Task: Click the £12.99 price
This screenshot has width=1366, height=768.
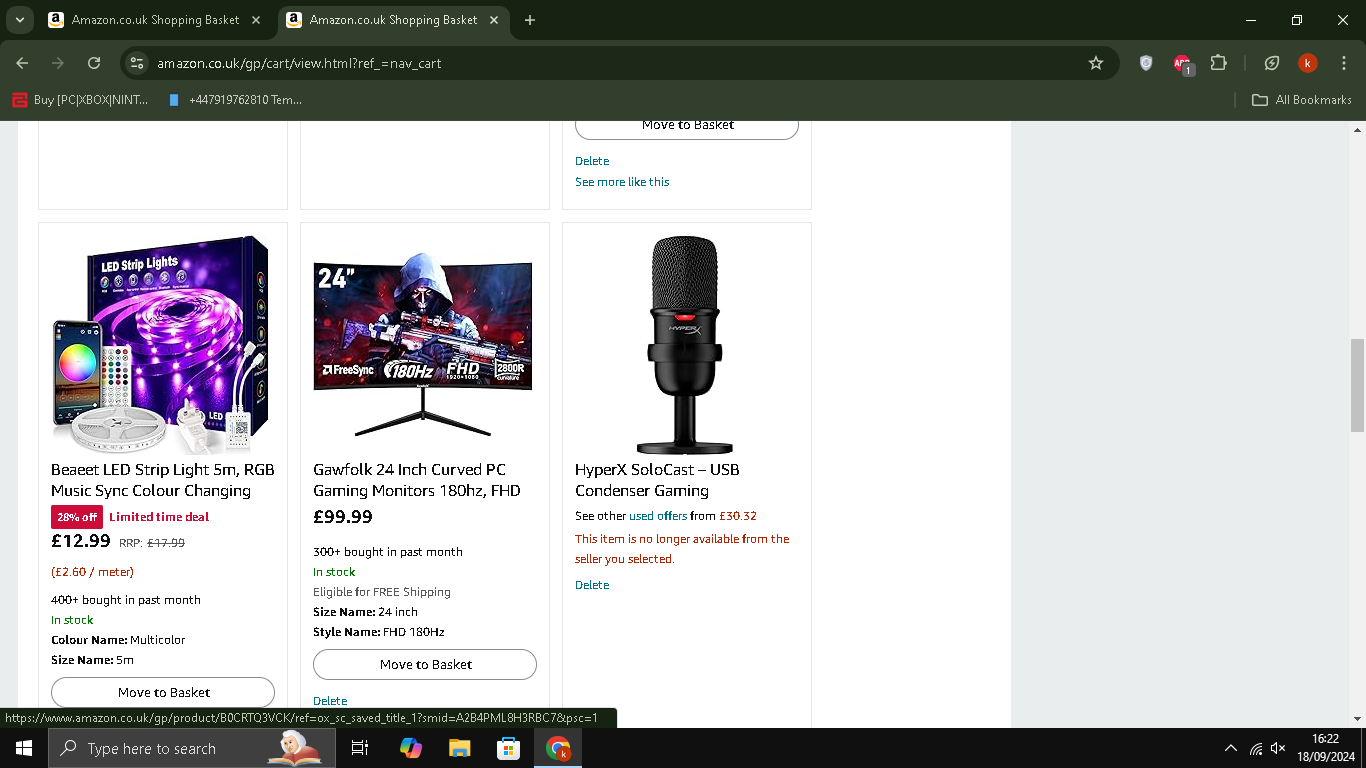Action: (81, 541)
